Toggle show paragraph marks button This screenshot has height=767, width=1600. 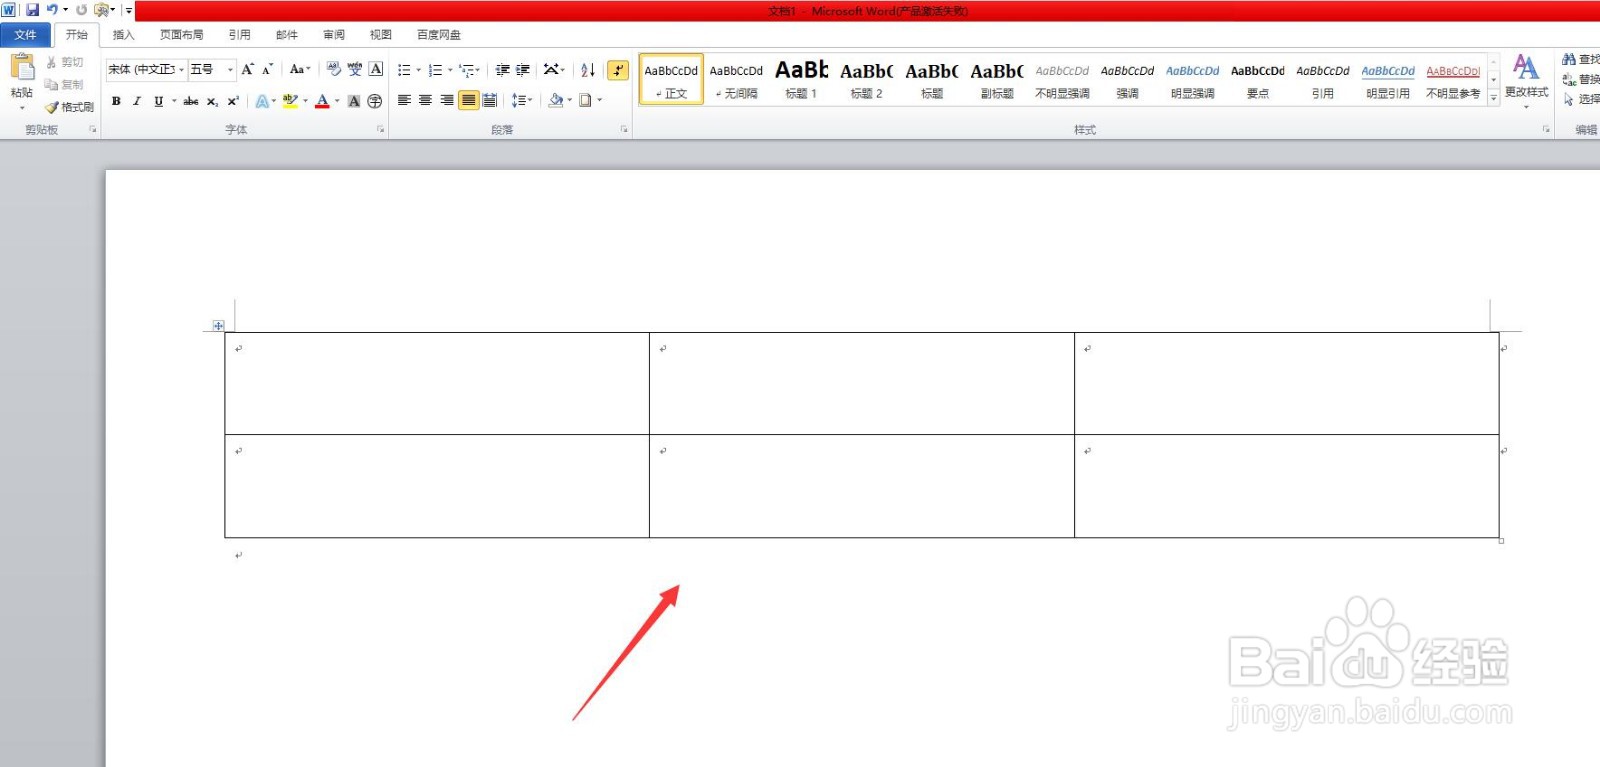click(x=618, y=70)
